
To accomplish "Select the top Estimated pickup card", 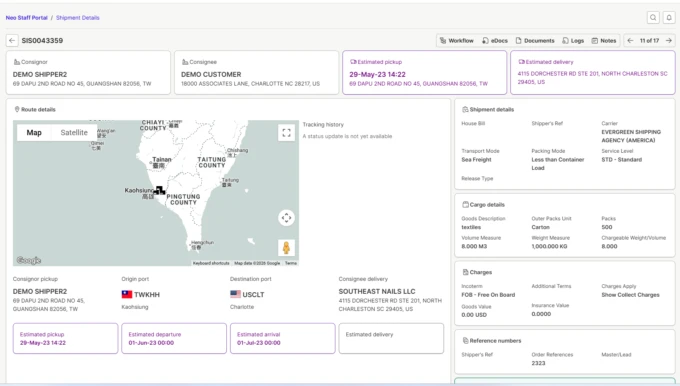I will (425, 72).
